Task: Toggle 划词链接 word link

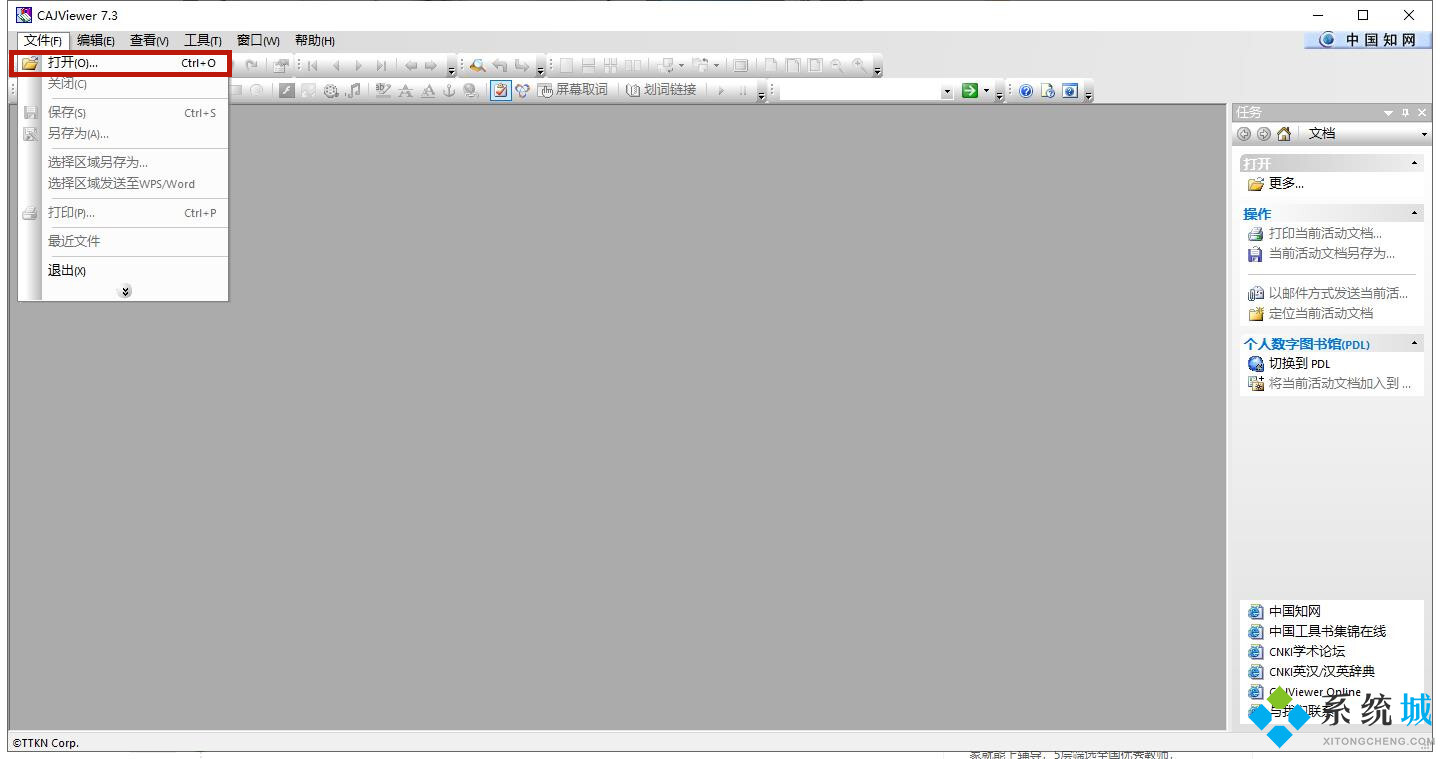Action: tap(661, 91)
